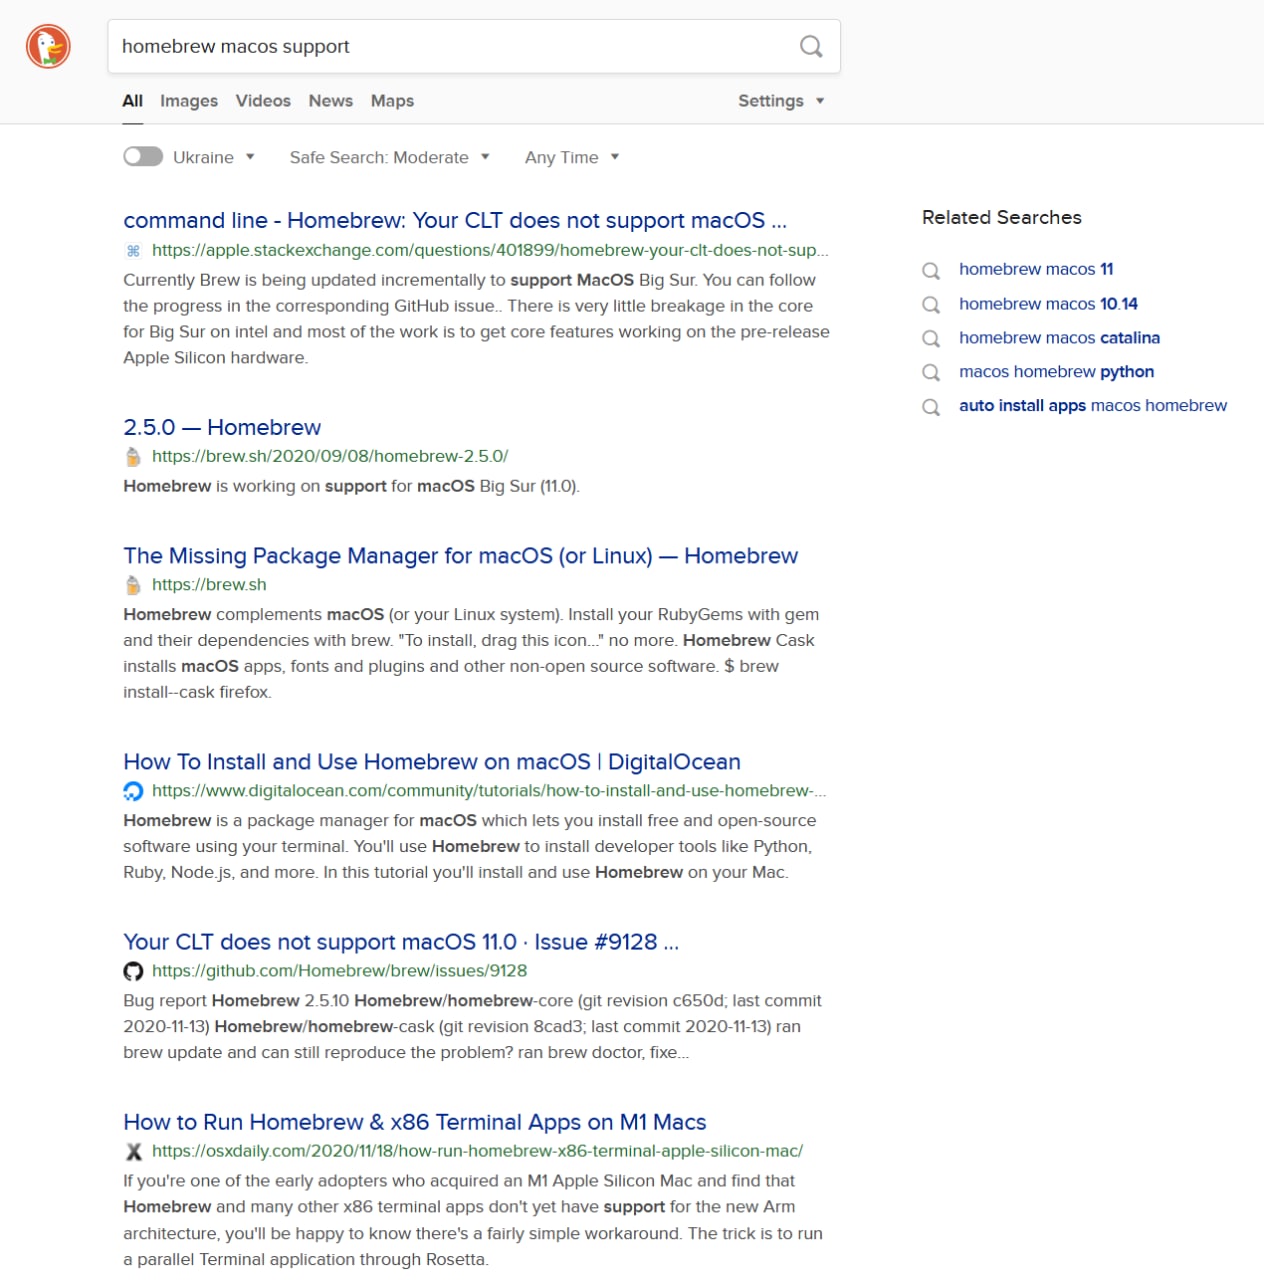Click the brew.sh/2020/09/08/homebrew-2.5.0 URL

point(330,456)
